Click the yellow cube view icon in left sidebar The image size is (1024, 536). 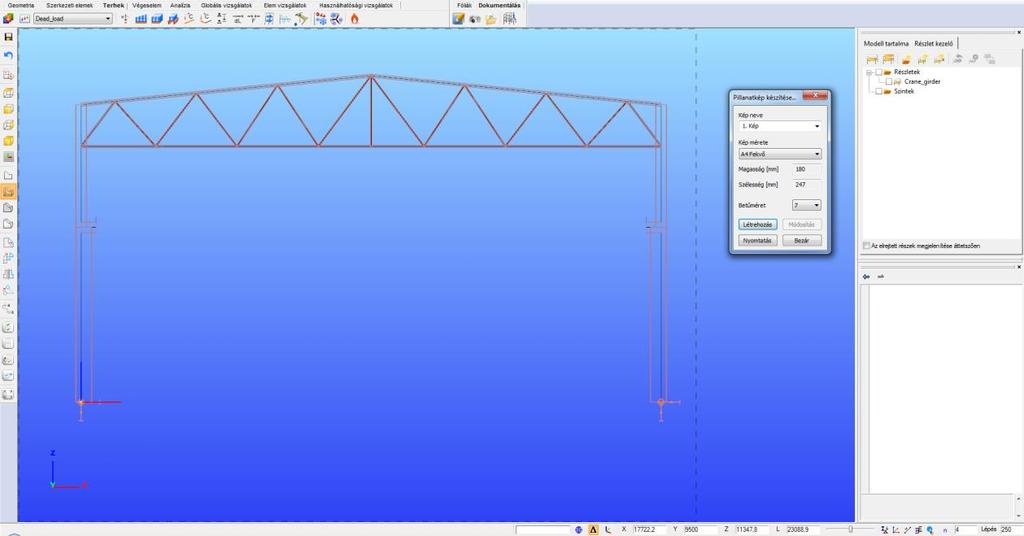(8, 141)
